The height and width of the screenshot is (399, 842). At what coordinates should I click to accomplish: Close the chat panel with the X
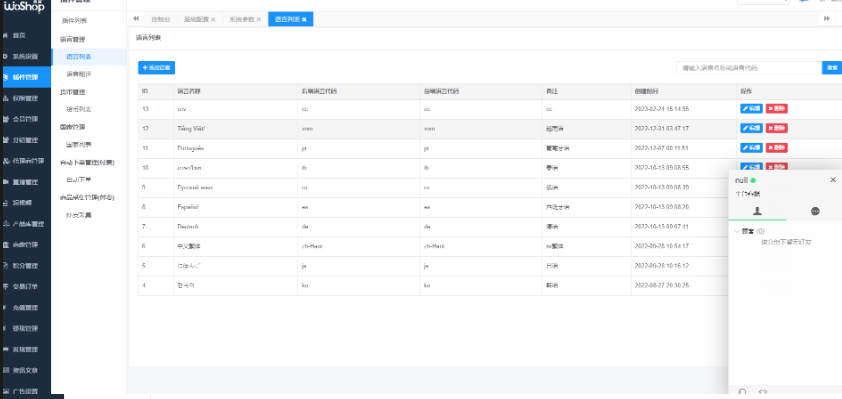tap(833, 180)
